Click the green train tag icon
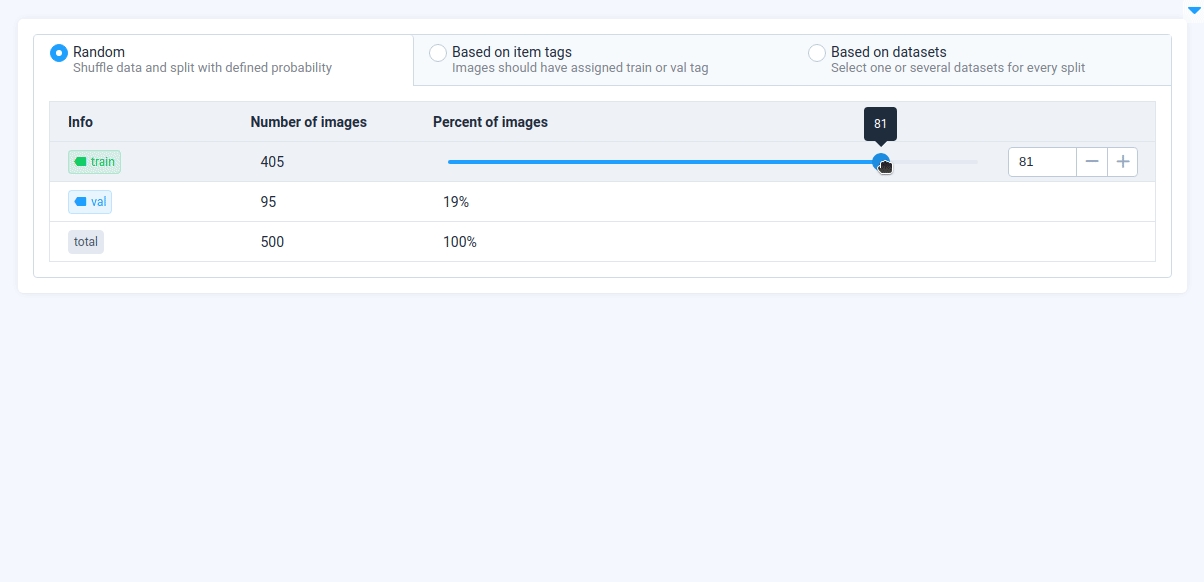The height and width of the screenshot is (582, 1204). [80, 162]
